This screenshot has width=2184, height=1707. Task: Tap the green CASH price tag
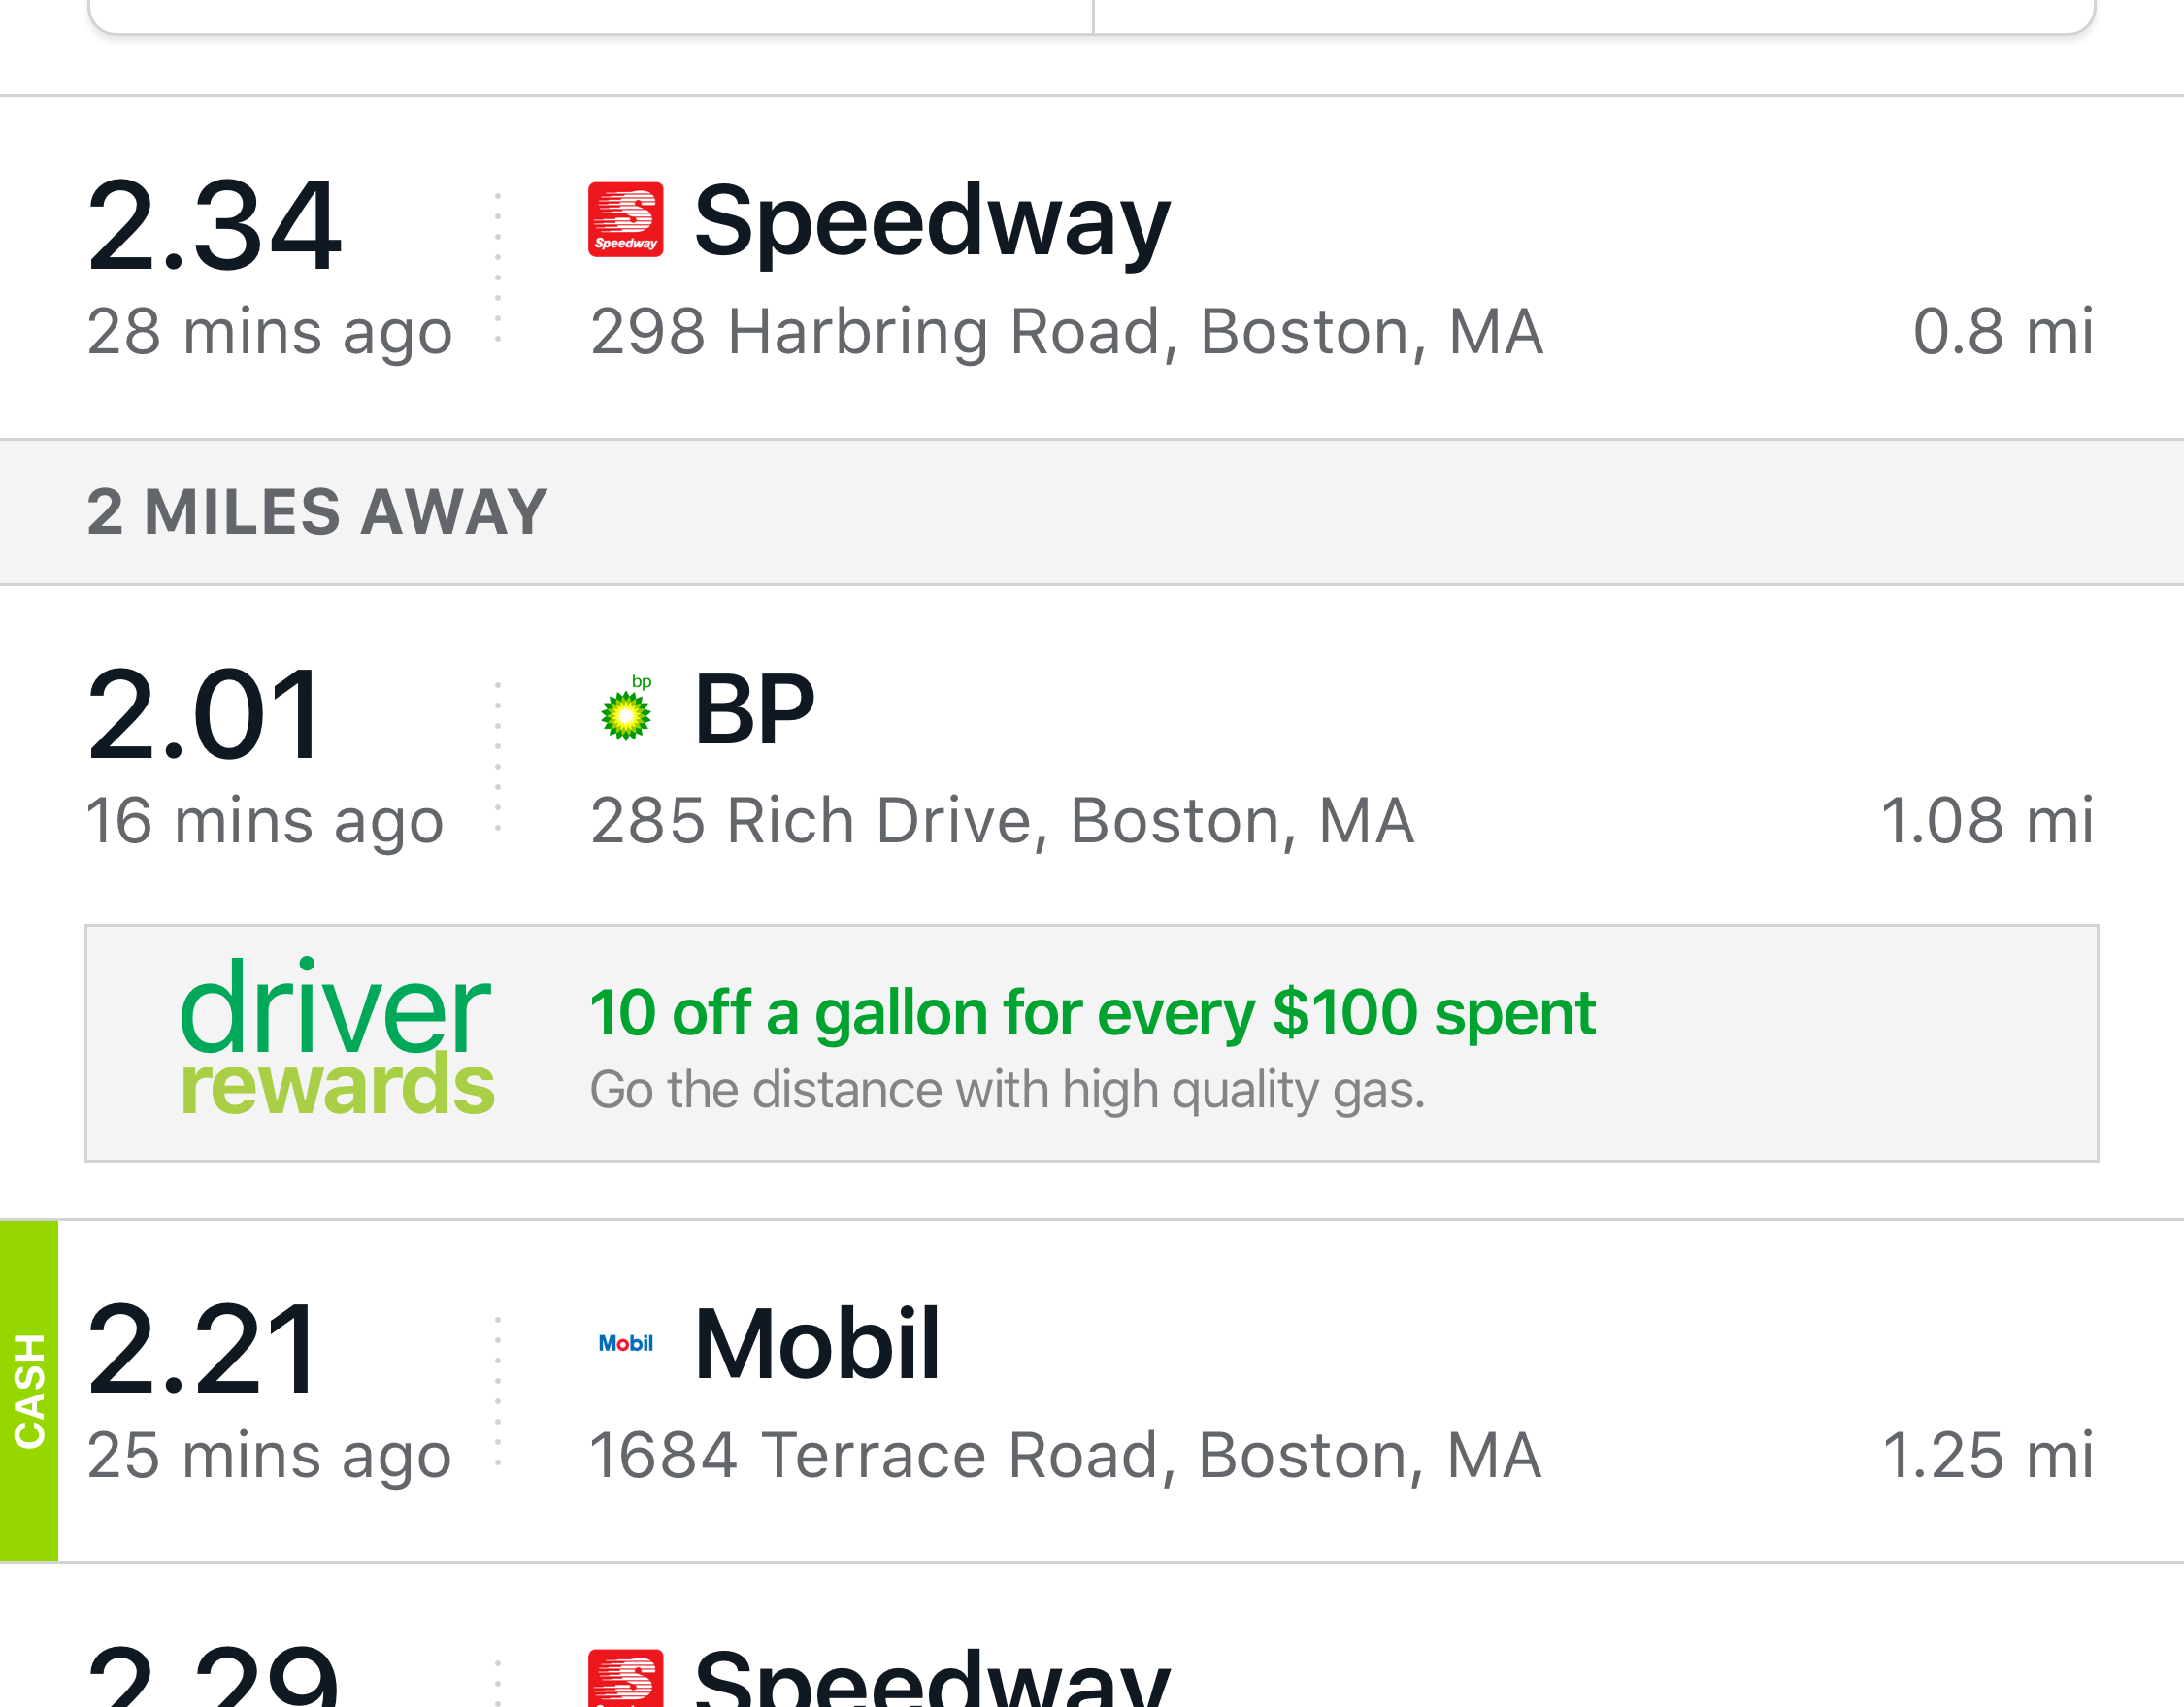29,1390
